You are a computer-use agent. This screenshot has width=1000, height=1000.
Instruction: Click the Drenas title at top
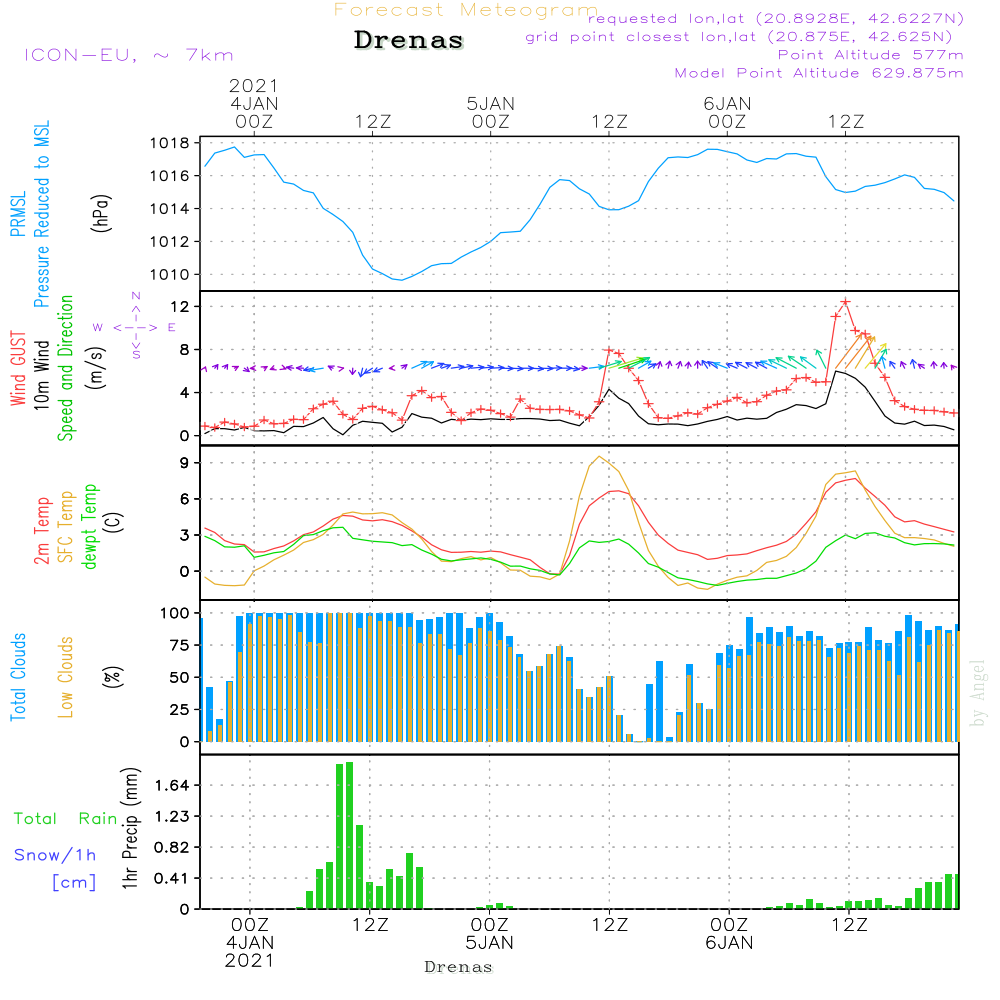[408, 40]
